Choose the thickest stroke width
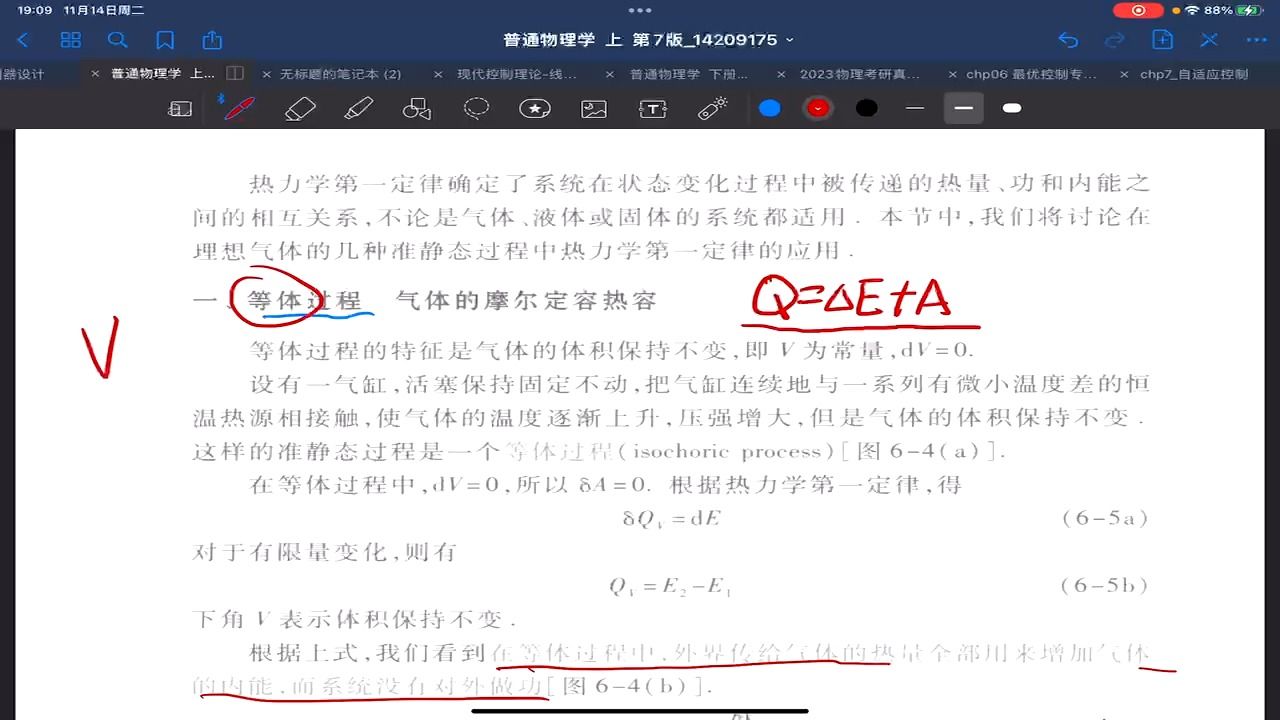This screenshot has width=1280, height=720. point(1012,108)
